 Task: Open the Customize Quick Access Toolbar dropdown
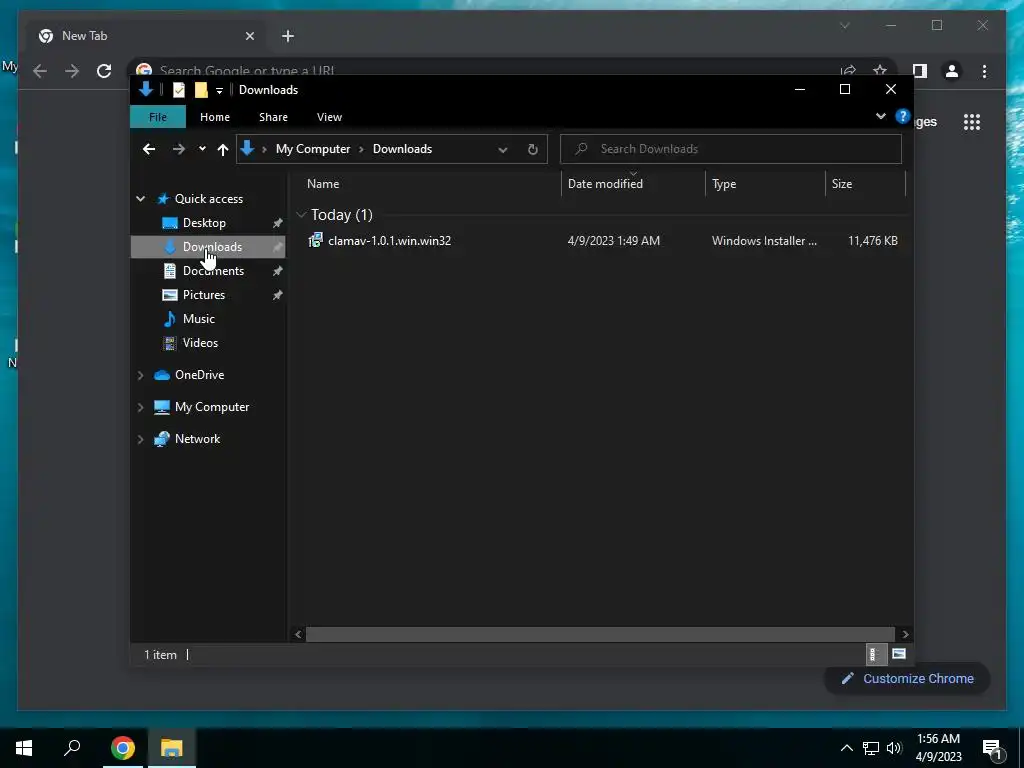(219, 91)
